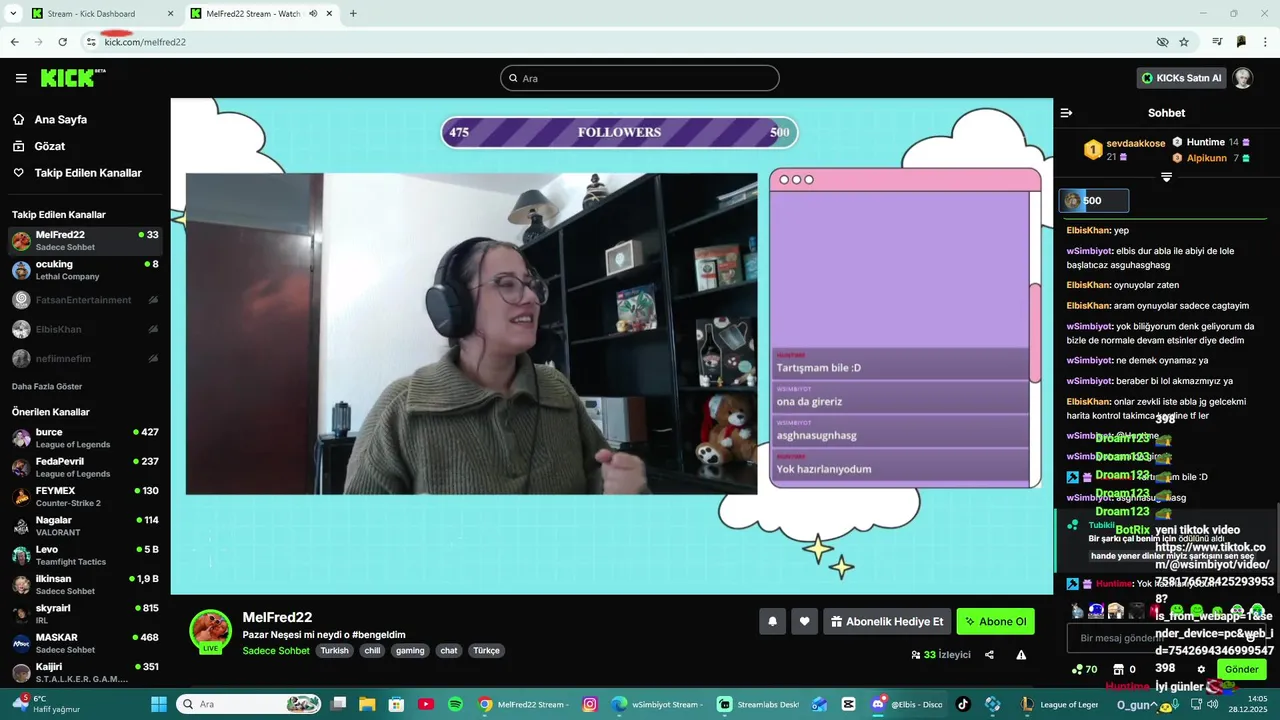
Task: Click KICKs Satın Al button
Action: (1181, 78)
